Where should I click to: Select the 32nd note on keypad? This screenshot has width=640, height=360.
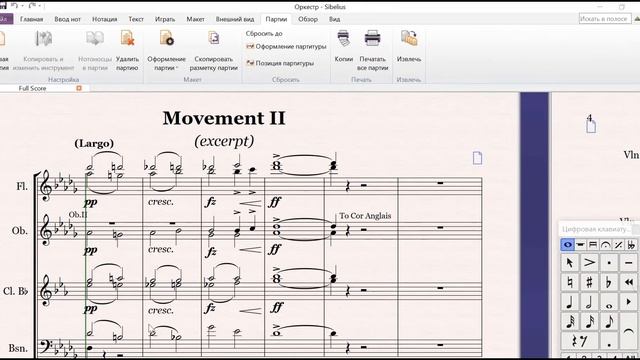(x=569, y=322)
